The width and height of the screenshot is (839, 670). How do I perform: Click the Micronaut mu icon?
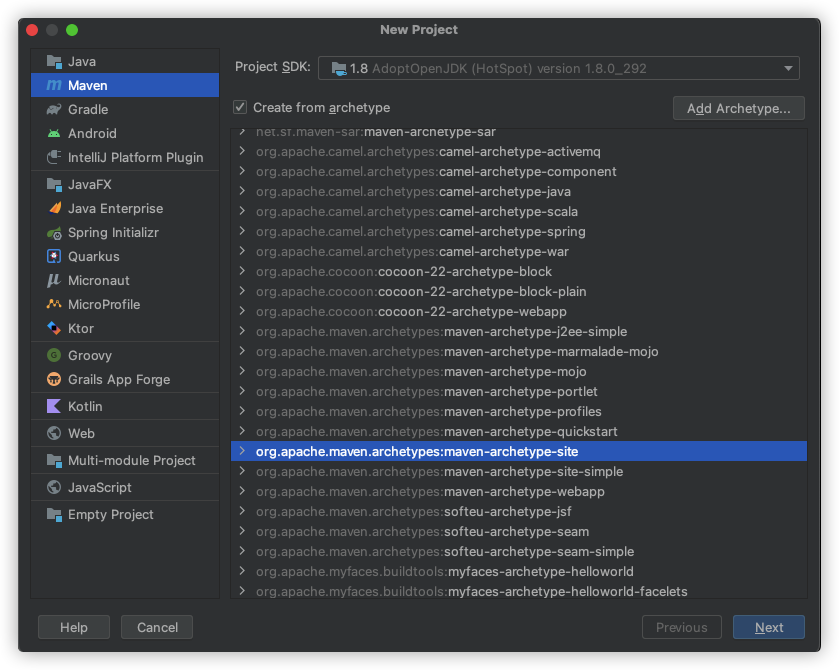tap(54, 280)
